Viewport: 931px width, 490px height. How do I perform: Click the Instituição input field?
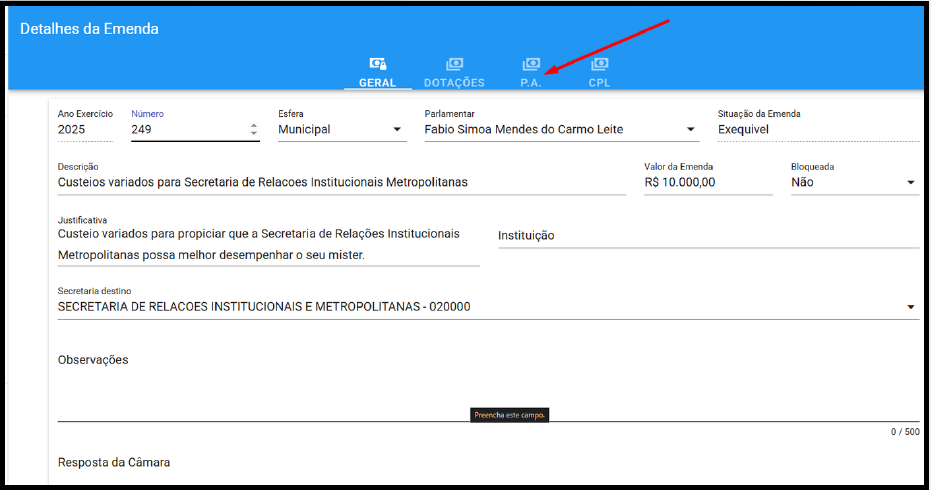[708, 236]
